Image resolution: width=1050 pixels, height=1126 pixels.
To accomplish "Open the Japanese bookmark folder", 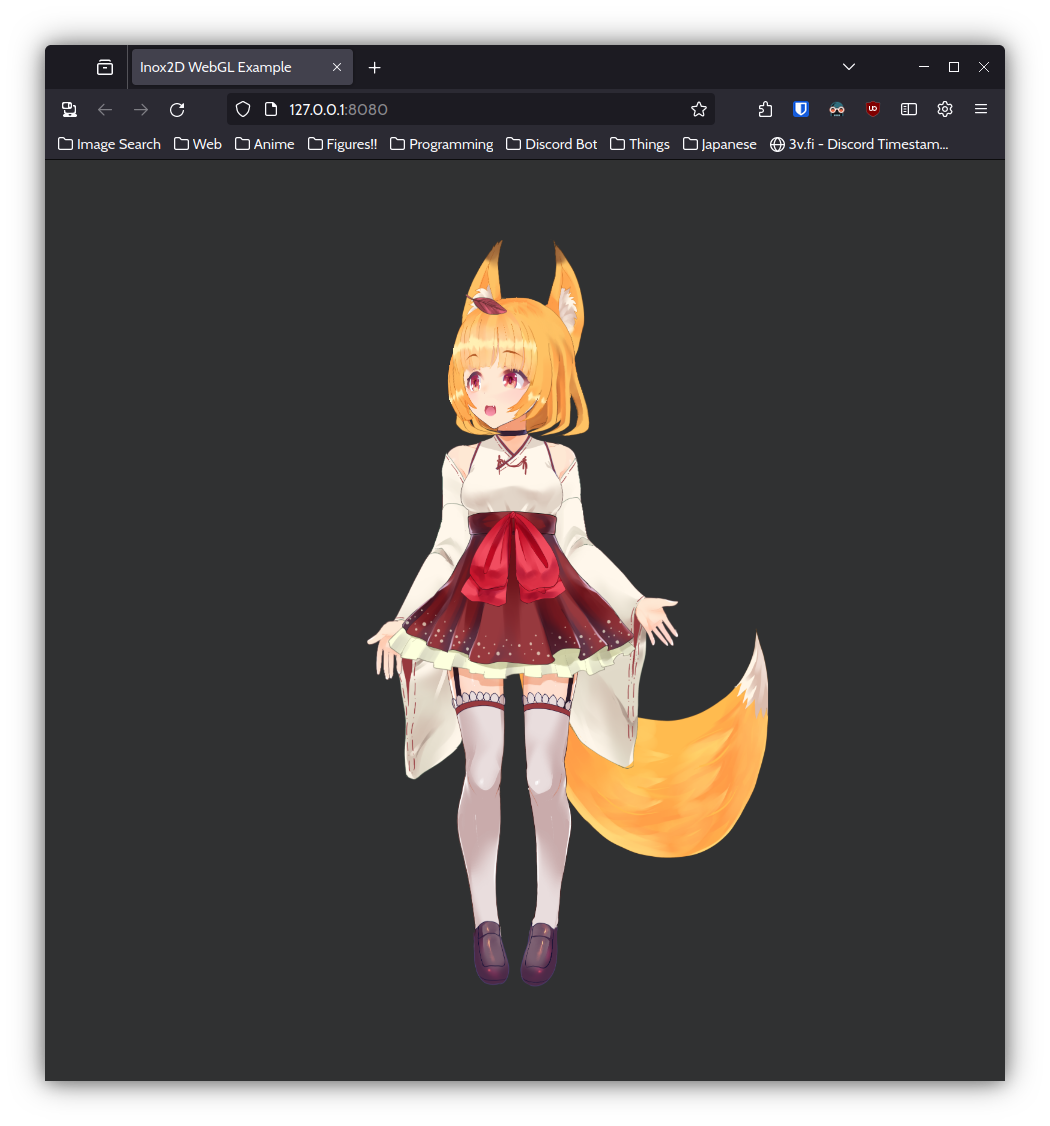I will click(x=720, y=144).
